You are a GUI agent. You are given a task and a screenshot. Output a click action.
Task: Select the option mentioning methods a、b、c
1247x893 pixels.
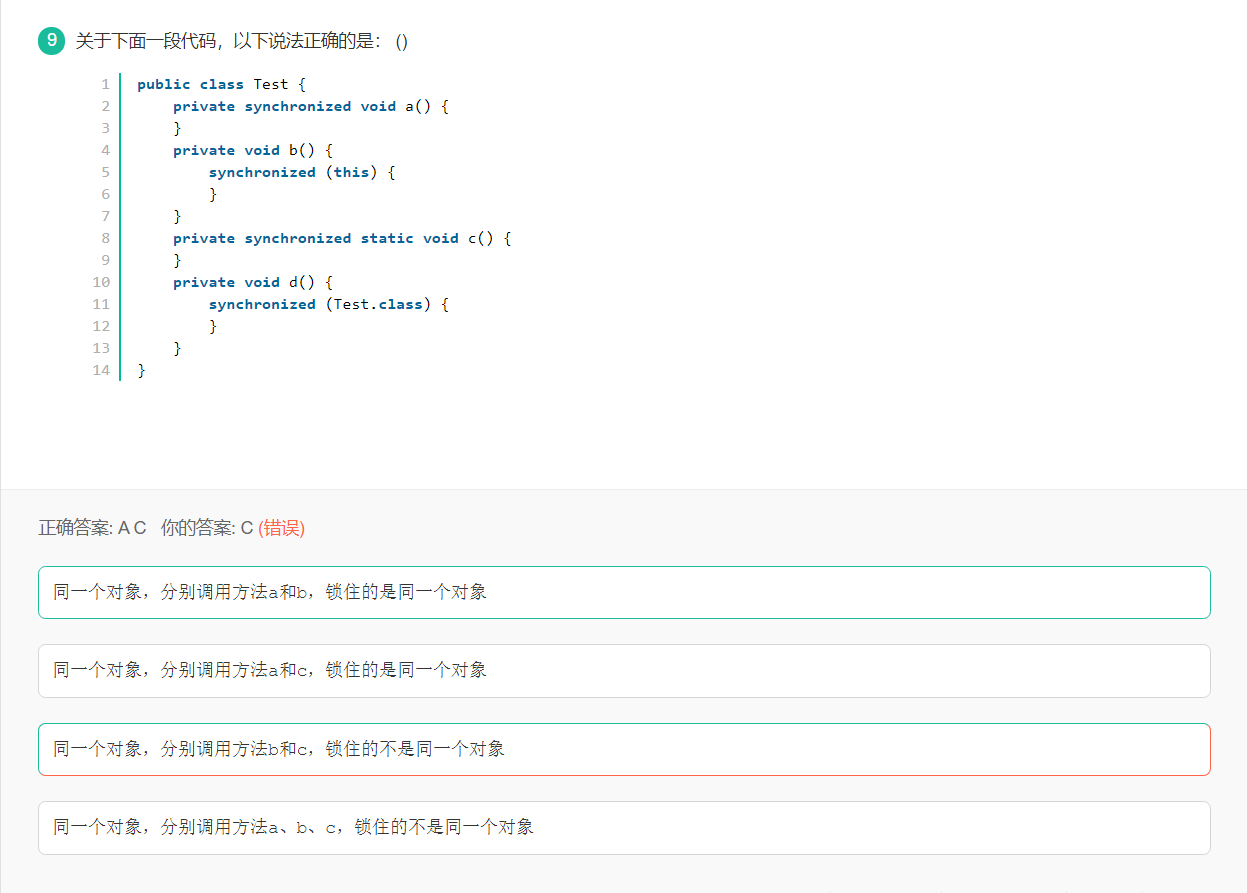(623, 827)
